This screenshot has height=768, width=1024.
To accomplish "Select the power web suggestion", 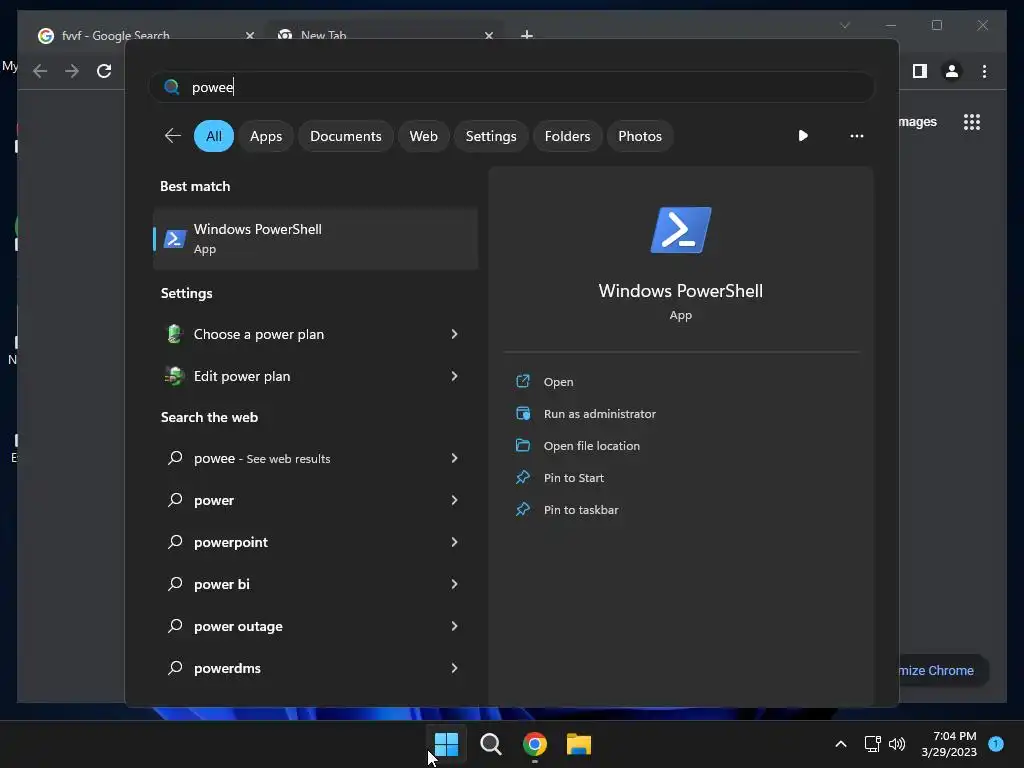I will [x=315, y=500].
